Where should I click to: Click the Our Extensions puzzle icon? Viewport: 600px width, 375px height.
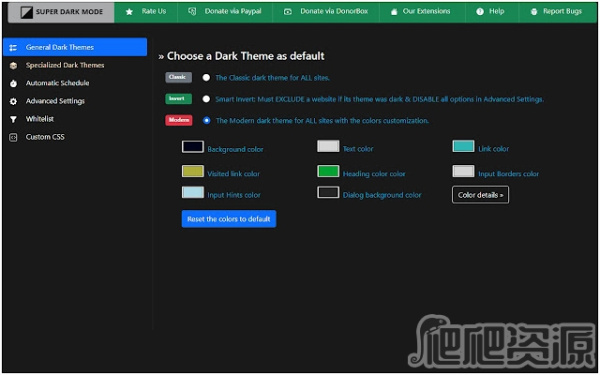[394, 12]
